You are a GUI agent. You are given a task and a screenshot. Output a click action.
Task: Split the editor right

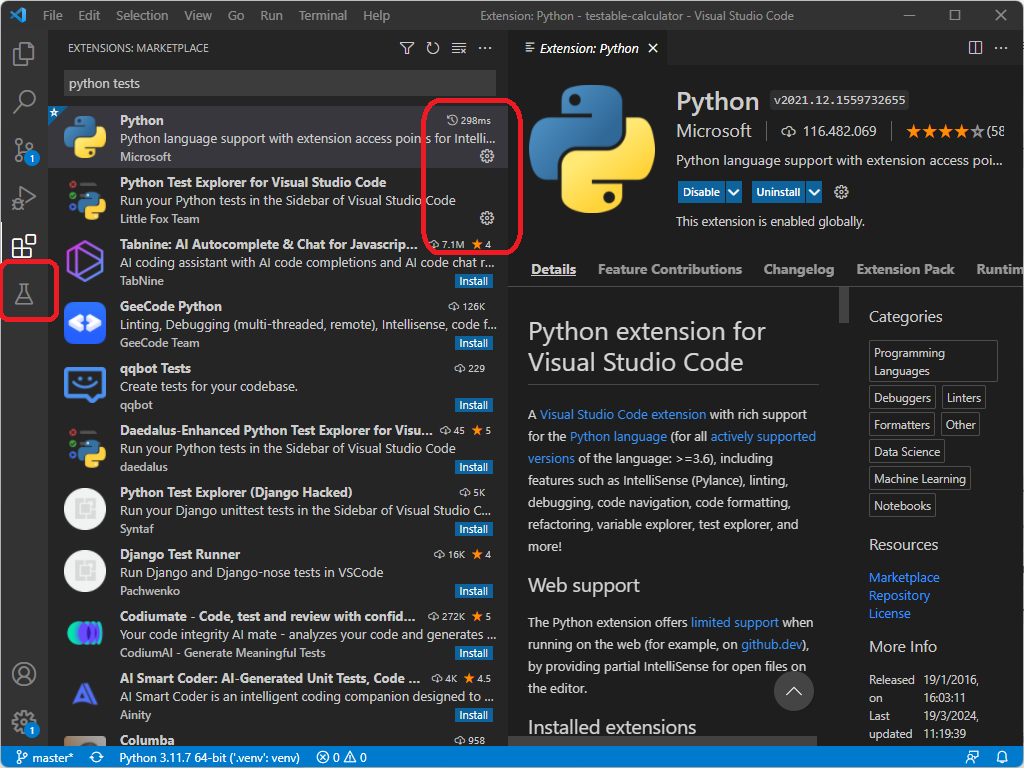[x=975, y=48]
